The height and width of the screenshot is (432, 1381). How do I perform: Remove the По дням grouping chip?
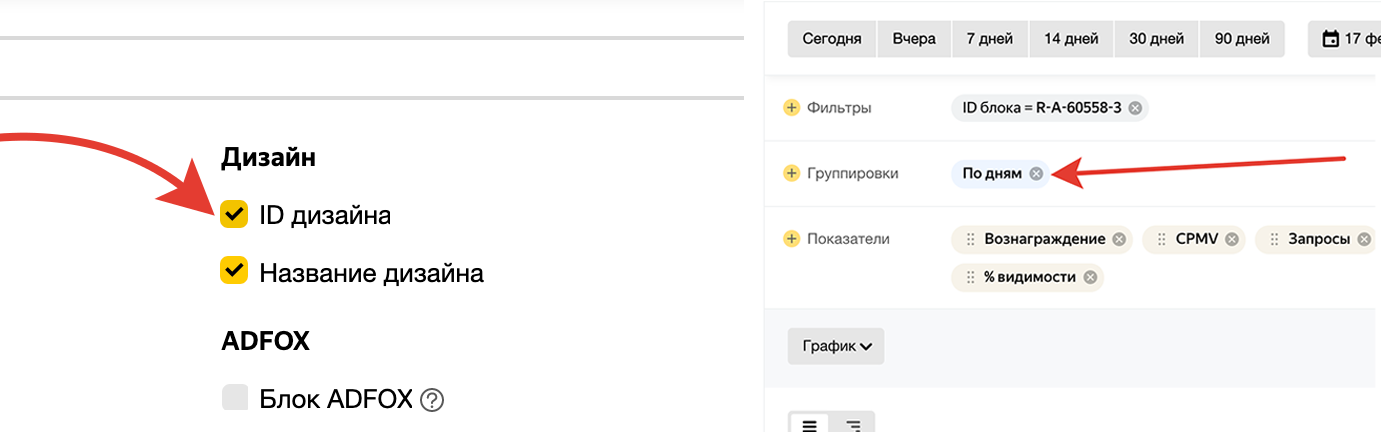pyautogui.click(x=1036, y=174)
